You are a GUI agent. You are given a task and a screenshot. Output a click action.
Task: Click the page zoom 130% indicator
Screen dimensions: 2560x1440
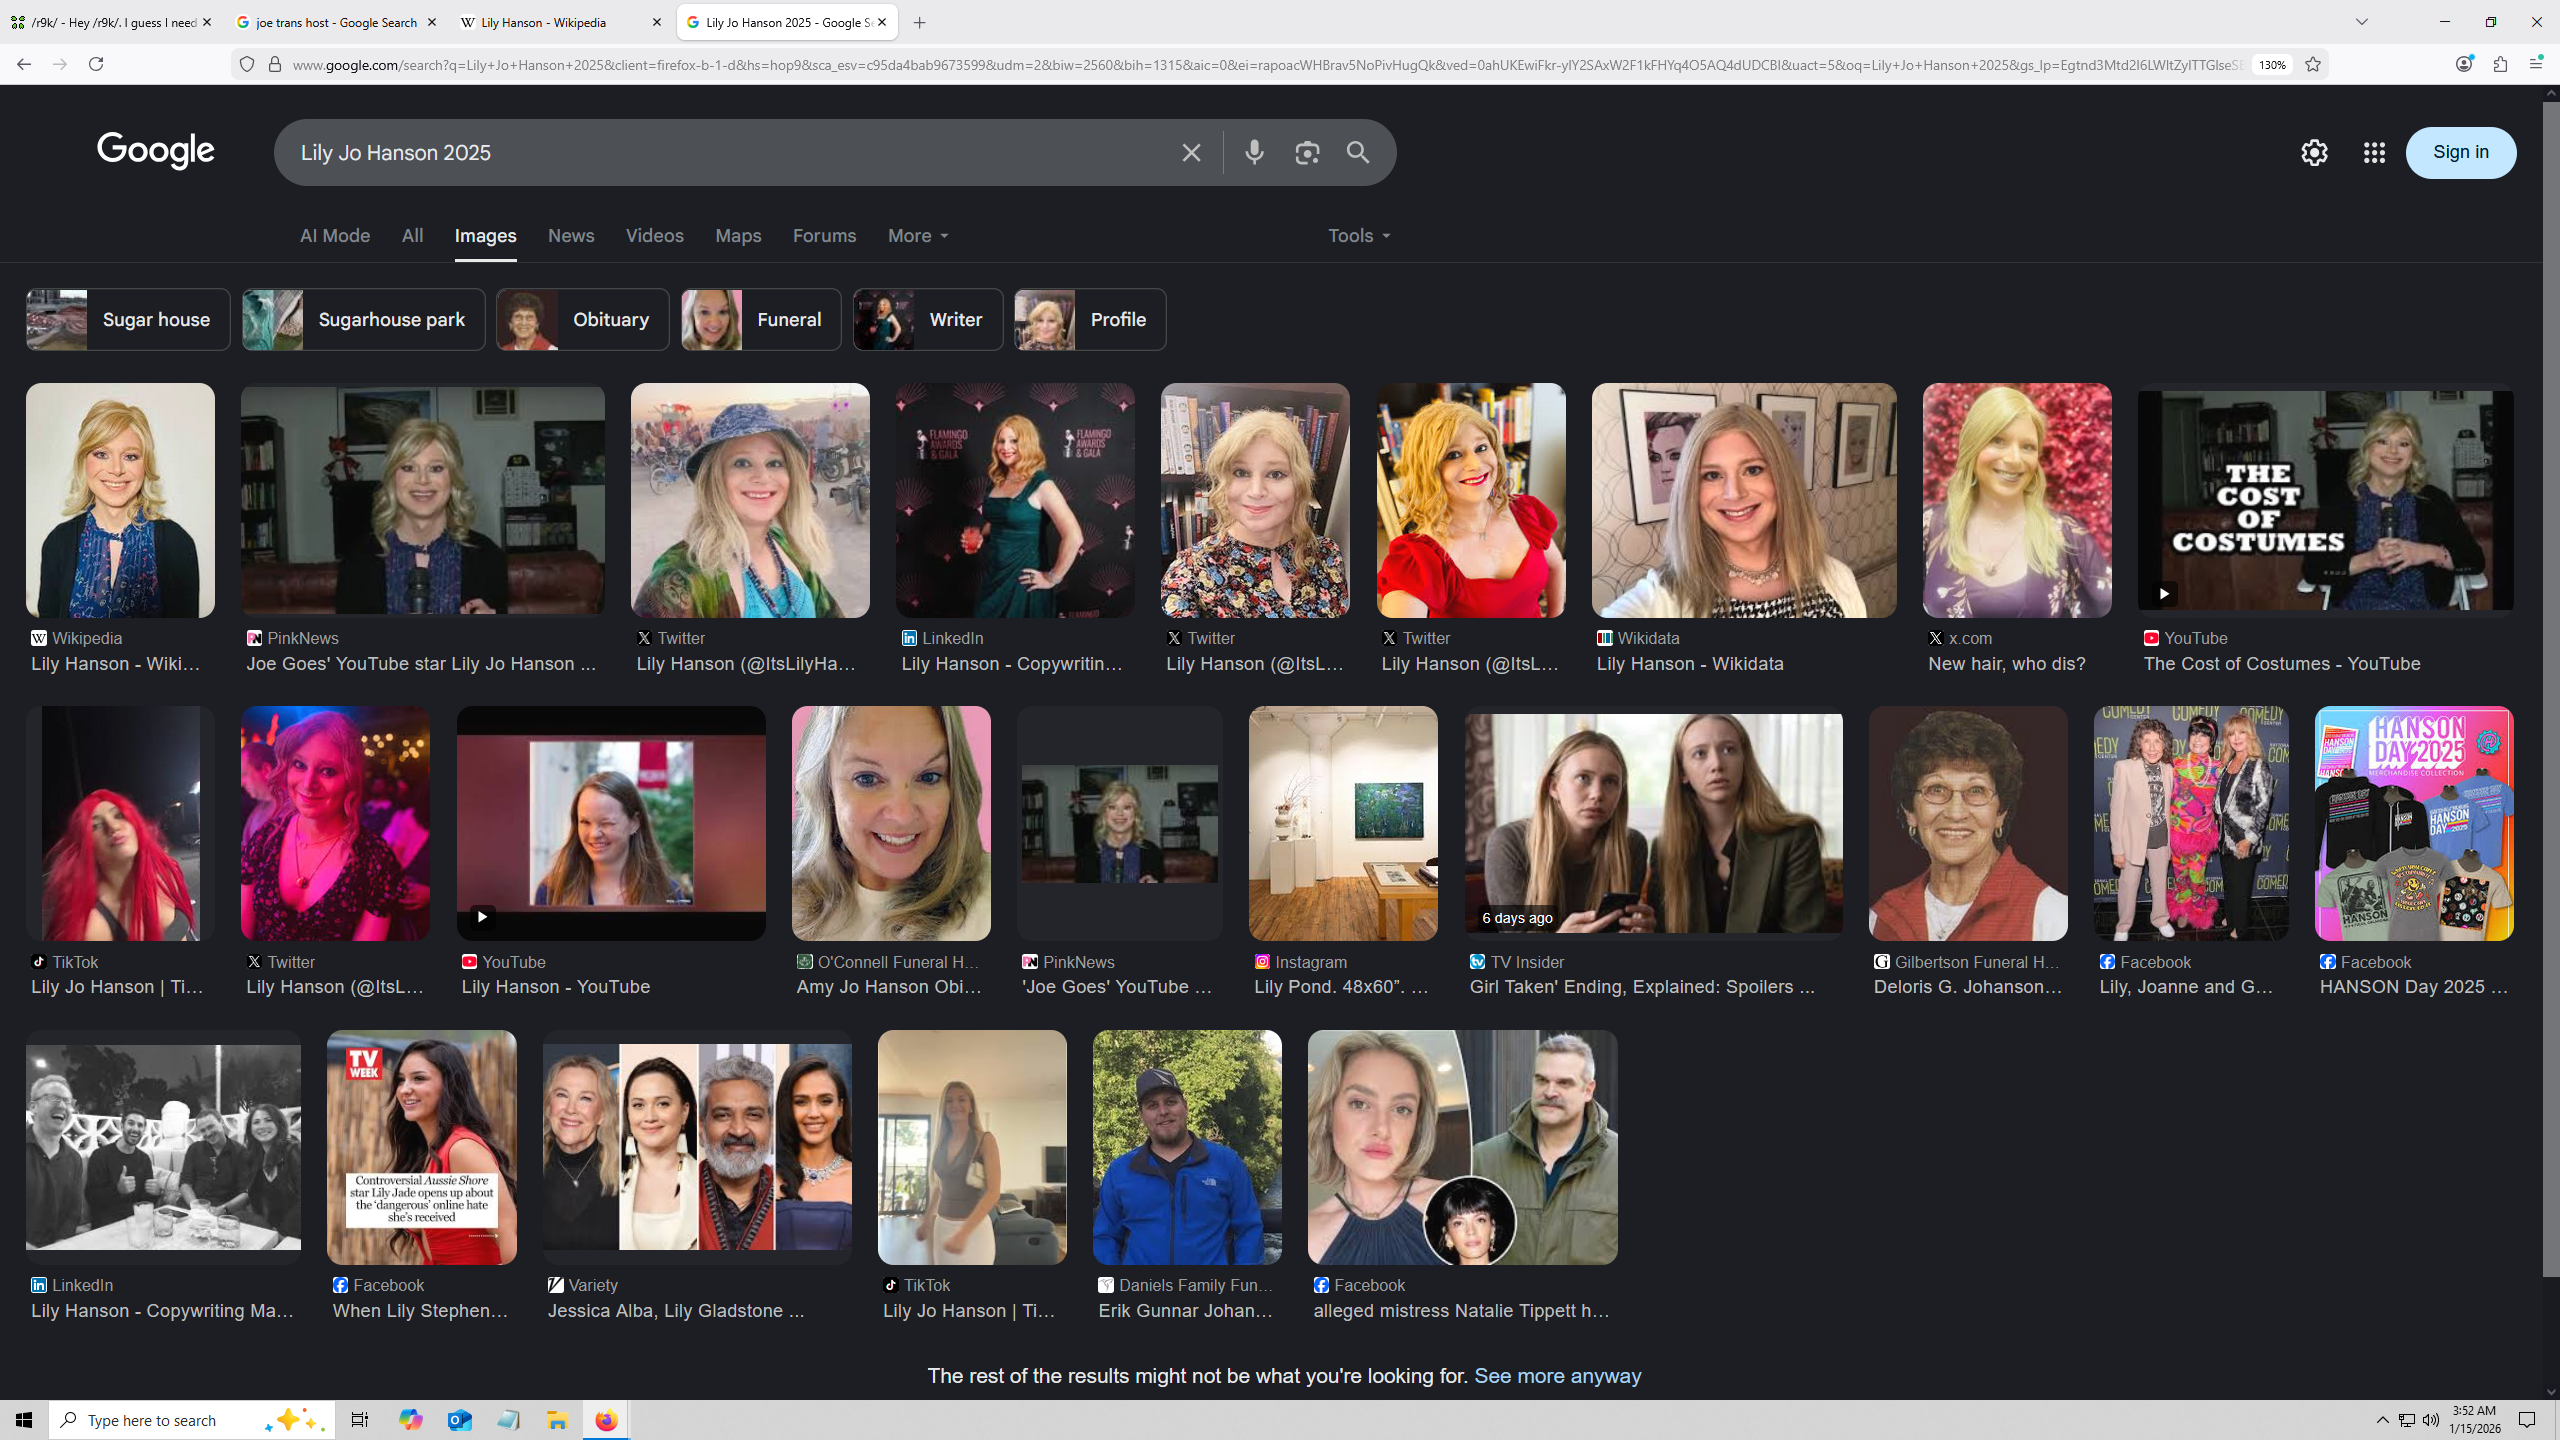(x=2272, y=65)
